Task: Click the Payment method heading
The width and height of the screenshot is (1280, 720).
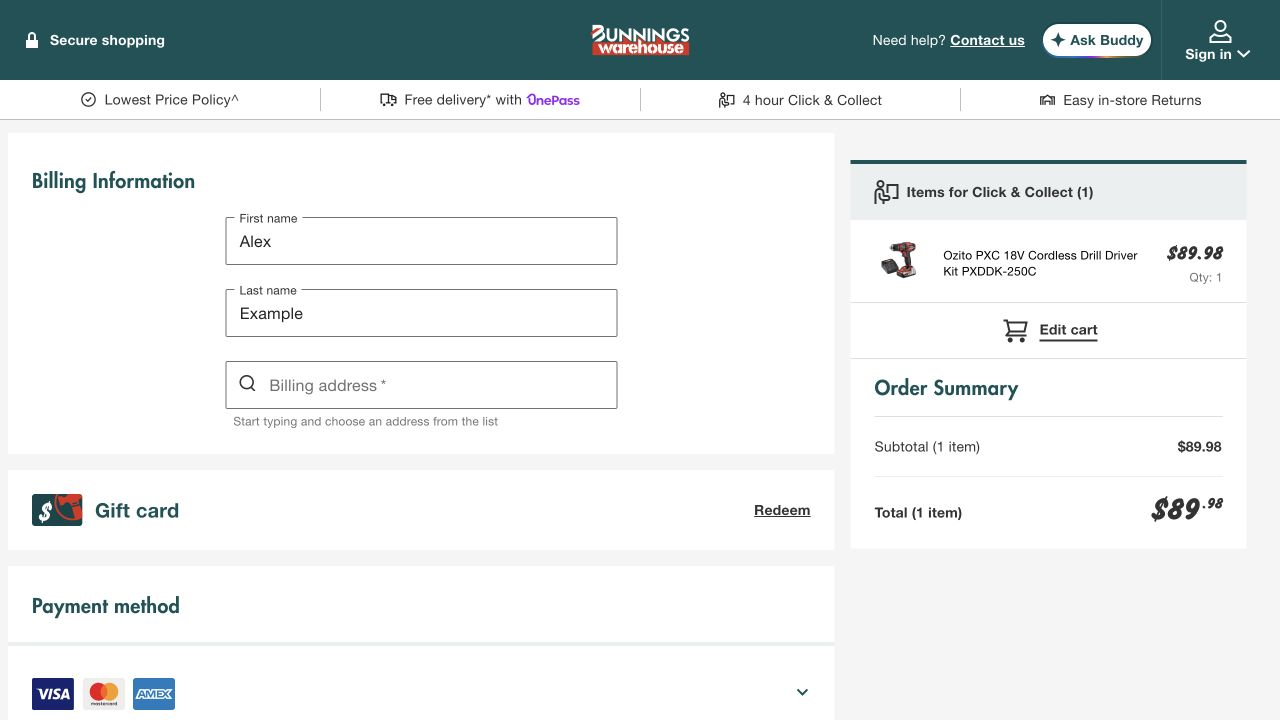Action: tap(106, 606)
